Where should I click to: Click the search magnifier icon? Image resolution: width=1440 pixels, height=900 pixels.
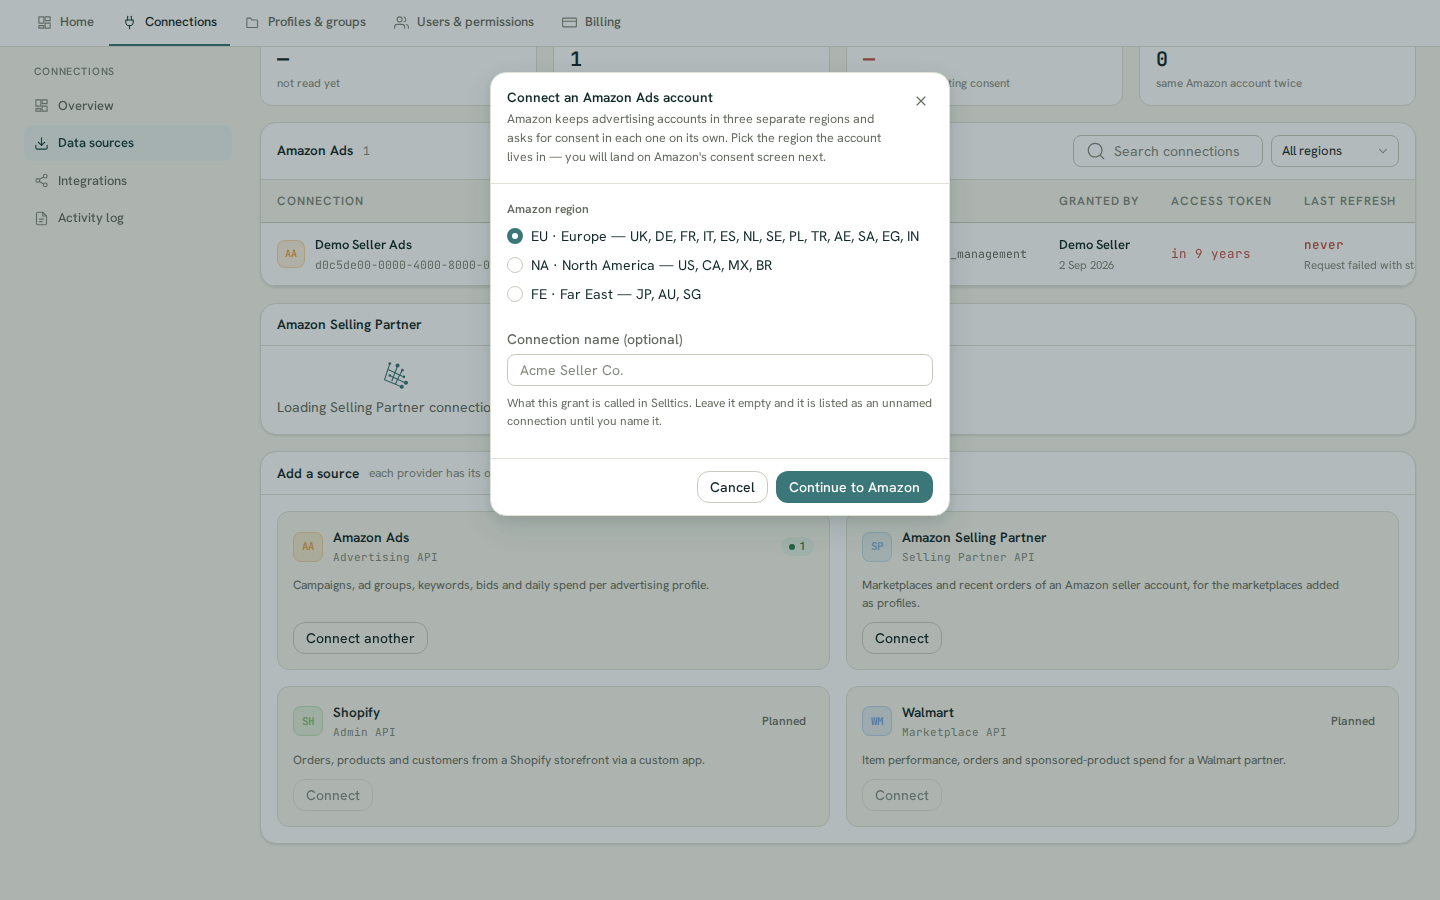[1096, 151]
